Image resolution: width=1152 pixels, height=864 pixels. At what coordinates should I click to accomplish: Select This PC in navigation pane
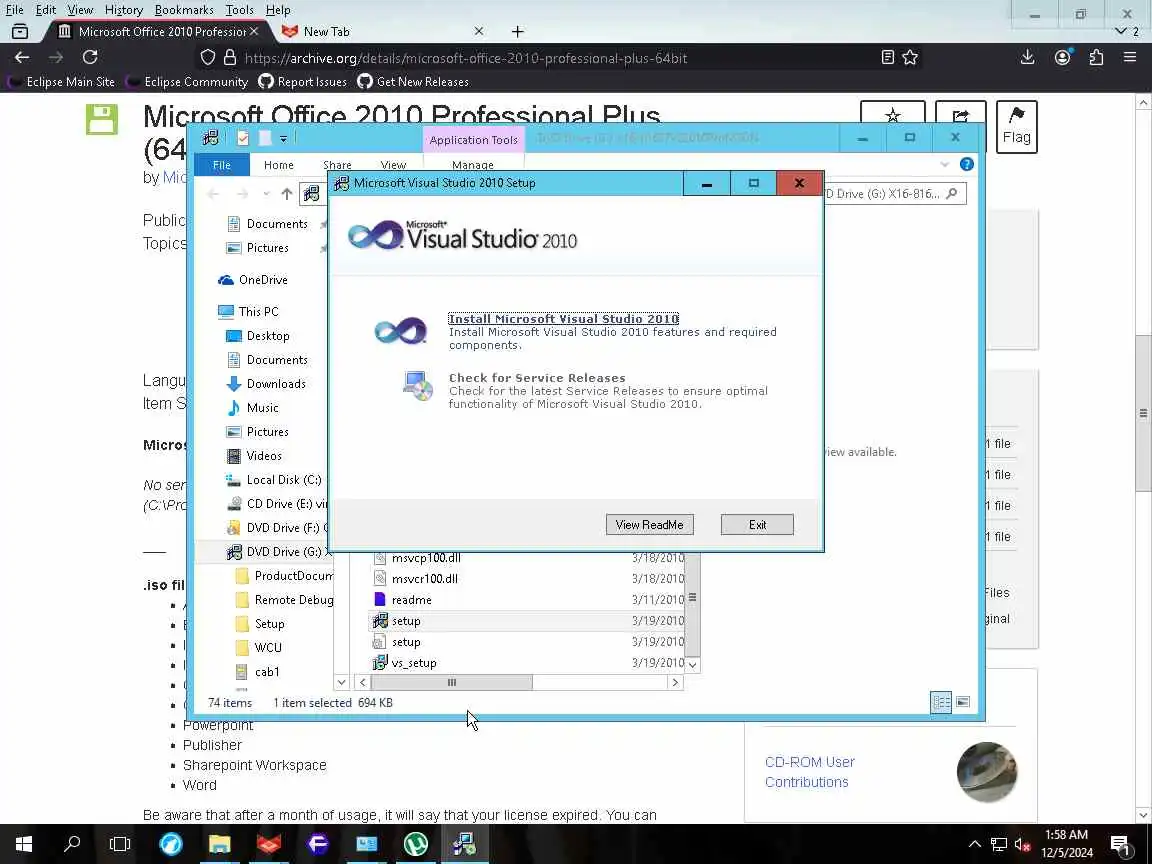coord(248,312)
